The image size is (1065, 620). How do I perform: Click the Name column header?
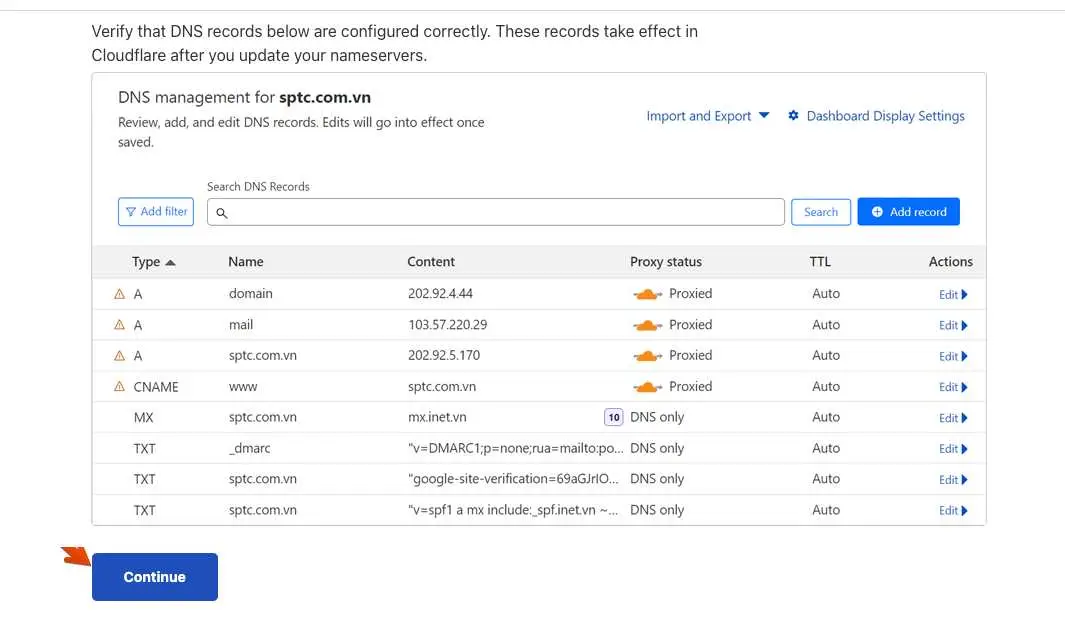246,261
